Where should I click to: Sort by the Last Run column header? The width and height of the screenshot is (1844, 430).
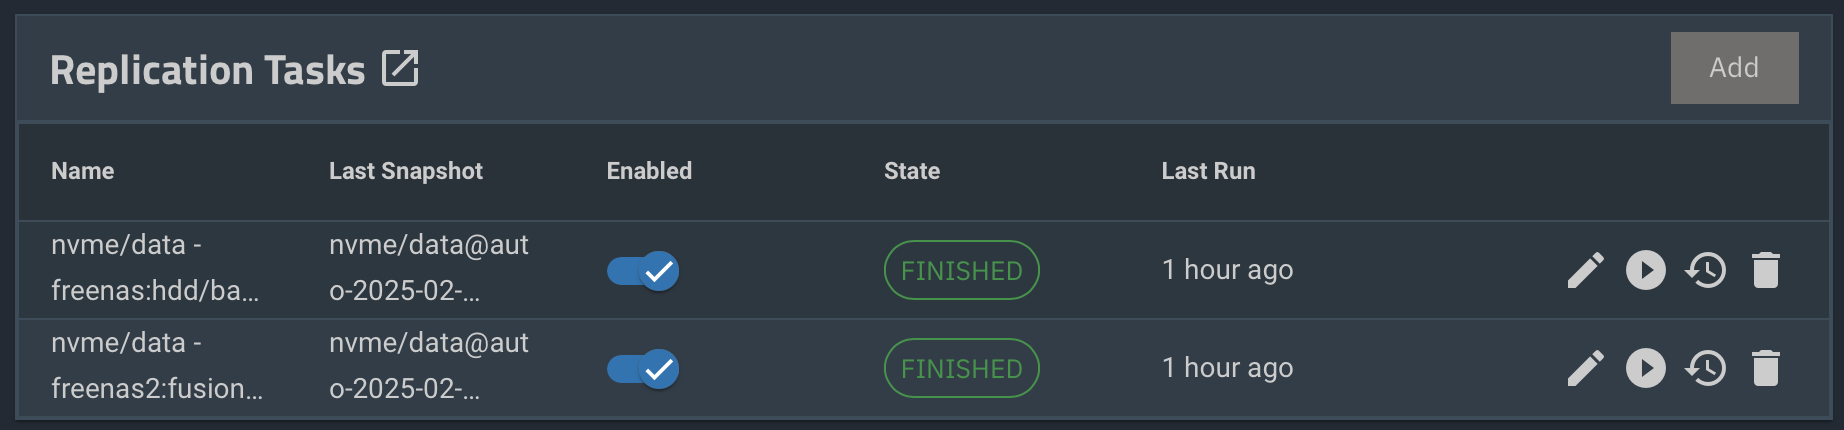click(1208, 171)
